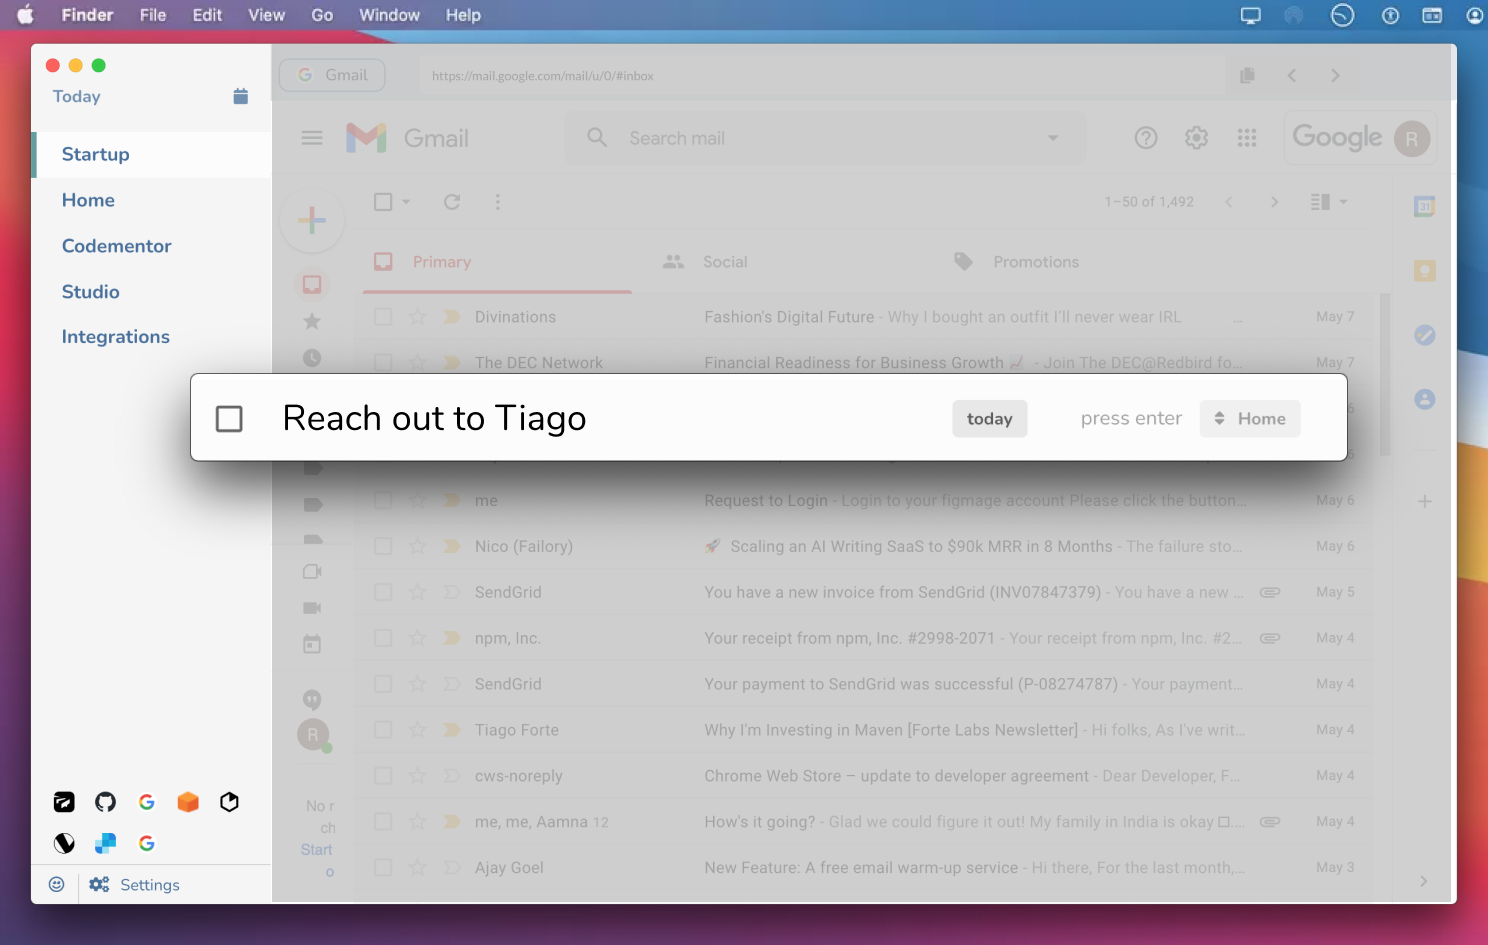Open the split pane mode dropdown arrow
Viewport: 1488px width, 945px height.
pyautogui.click(x=1343, y=202)
